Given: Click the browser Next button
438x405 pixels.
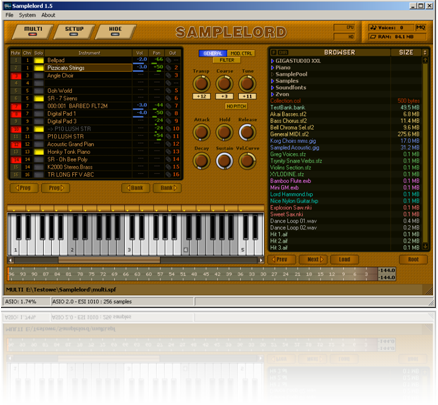Looking at the screenshot, I should point(313,259).
